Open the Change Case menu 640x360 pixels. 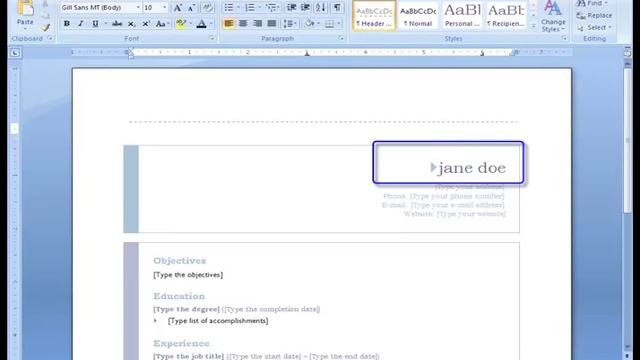point(162,24)
